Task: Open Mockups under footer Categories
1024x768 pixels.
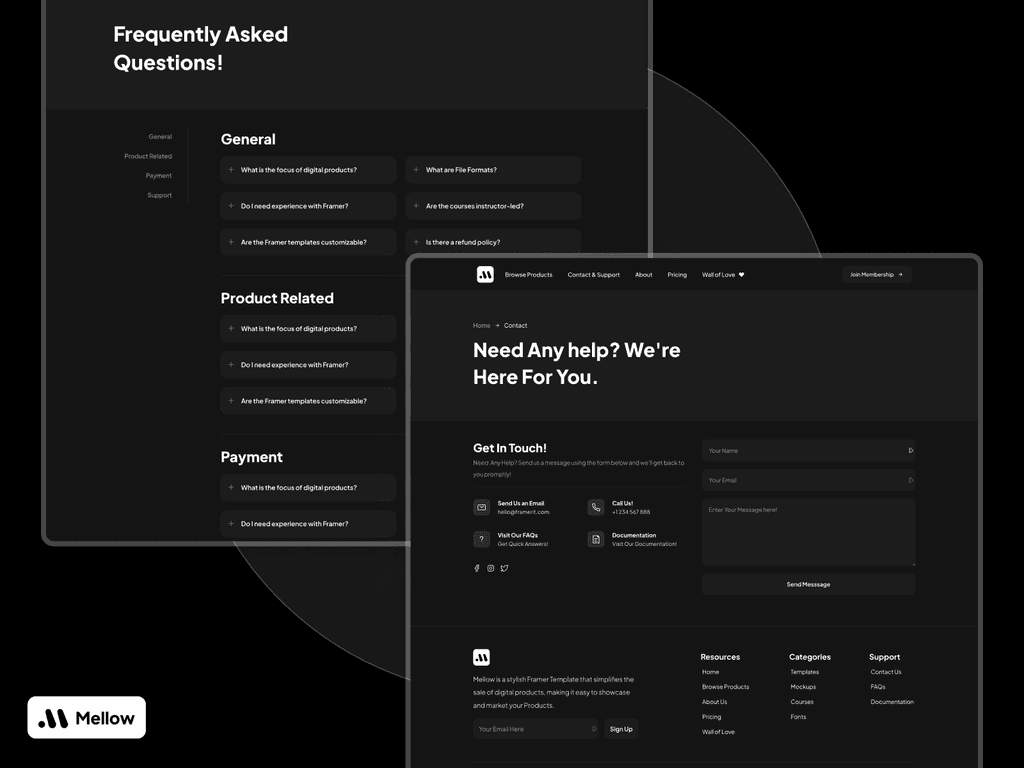Action: [803, 687]
